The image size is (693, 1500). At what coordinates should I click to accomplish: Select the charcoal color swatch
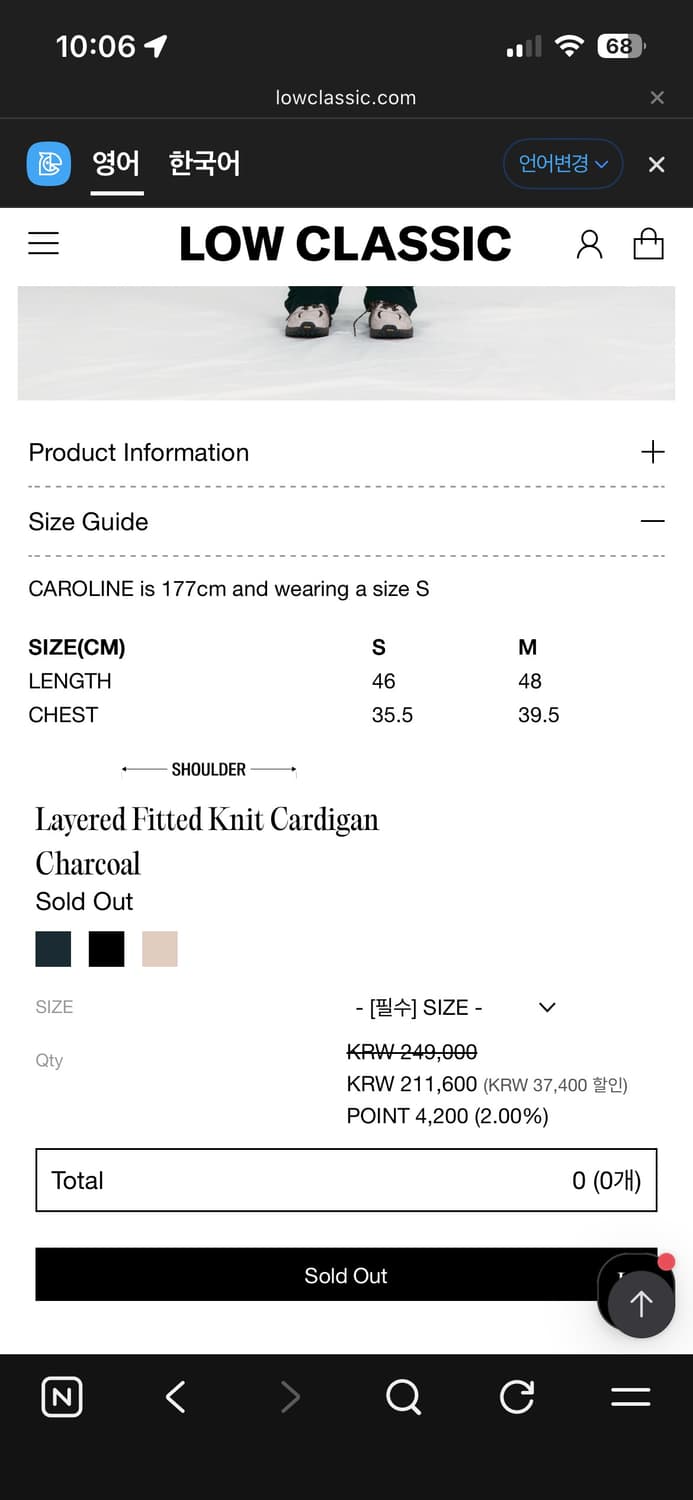[53, 948]
